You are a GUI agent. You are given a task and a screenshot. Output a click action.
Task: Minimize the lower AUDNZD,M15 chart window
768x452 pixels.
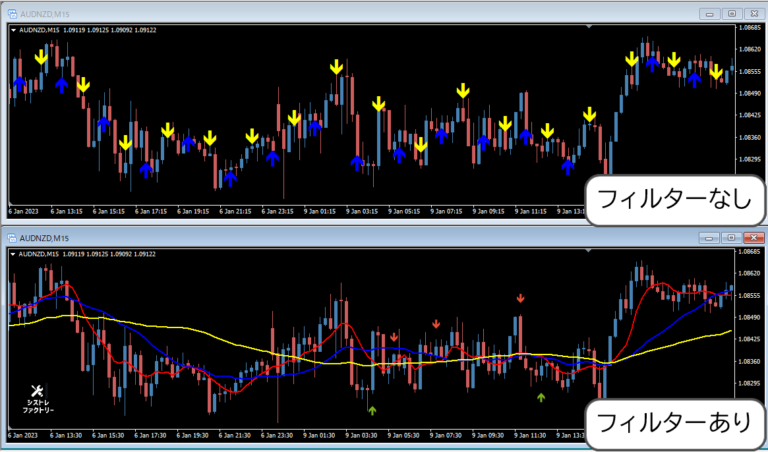(709, 238)
